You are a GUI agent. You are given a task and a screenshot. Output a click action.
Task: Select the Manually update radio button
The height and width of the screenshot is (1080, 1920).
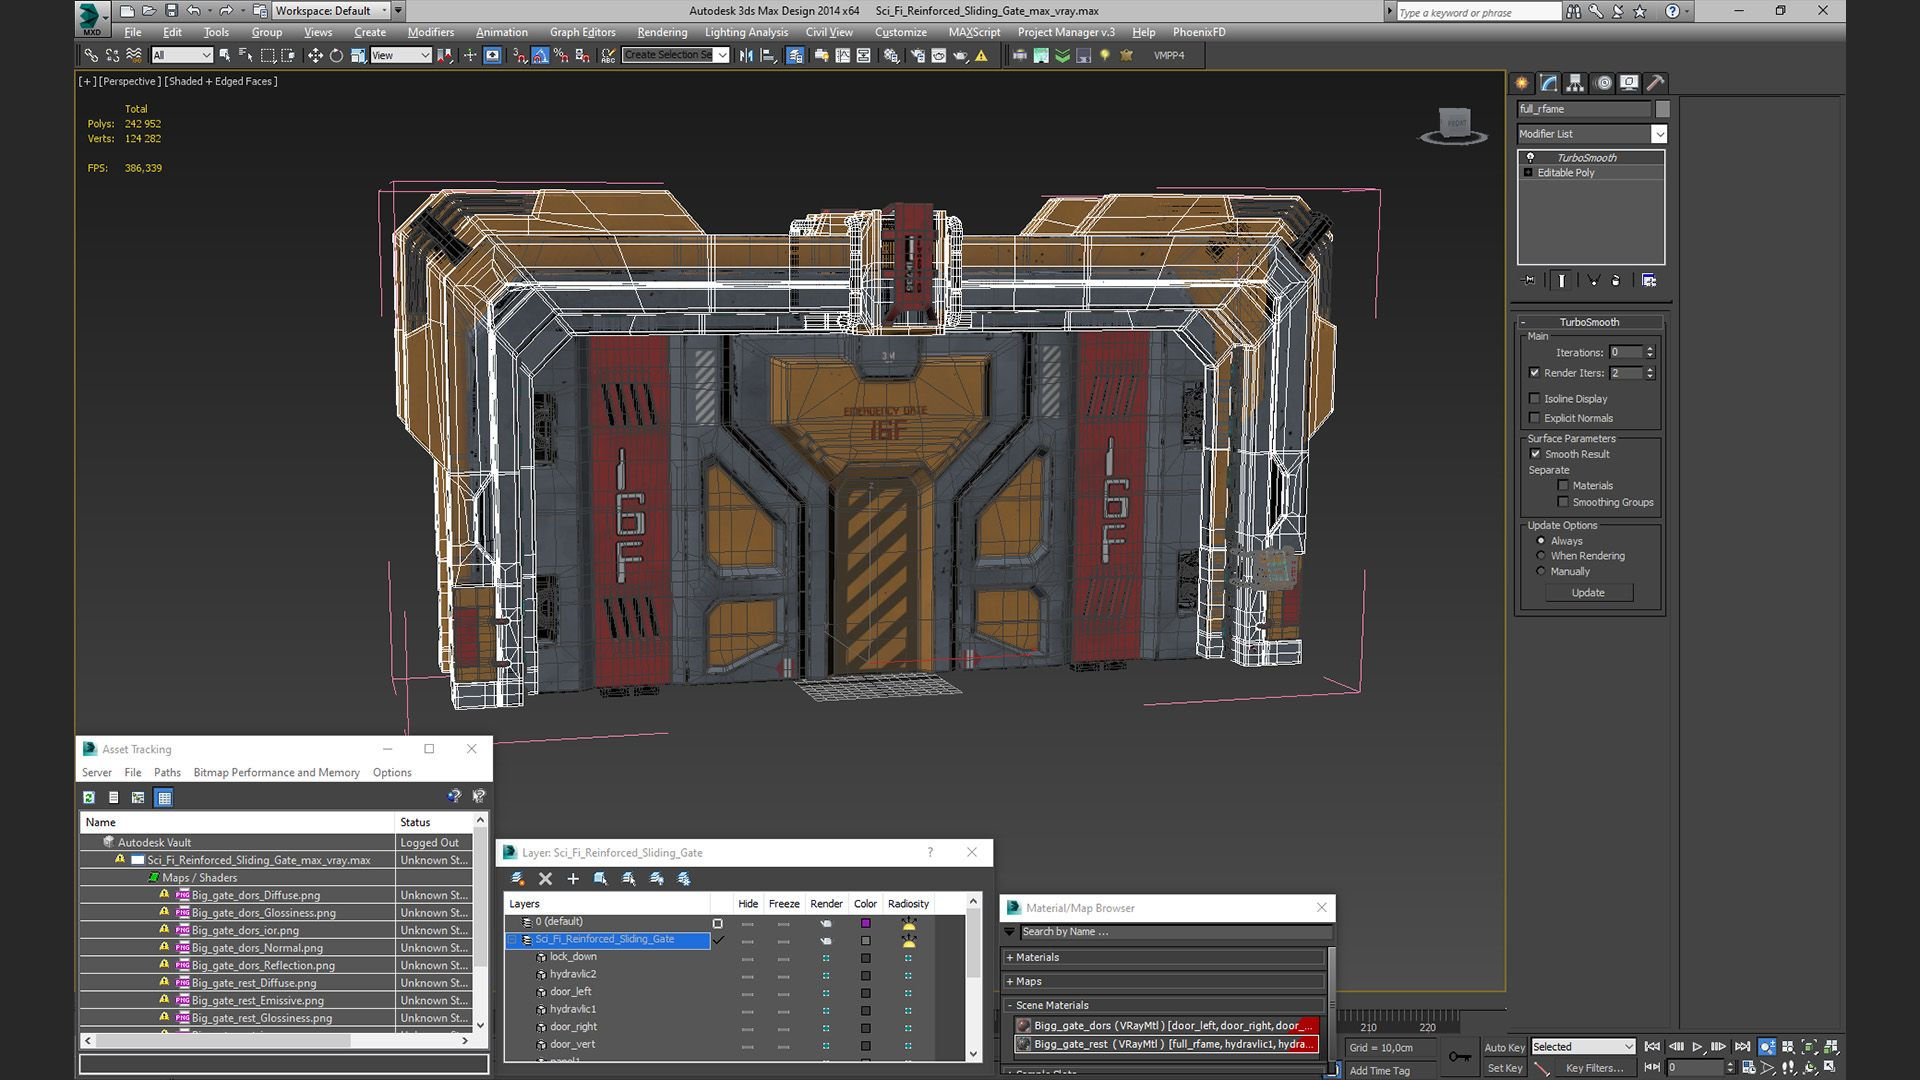(1541, 572)
